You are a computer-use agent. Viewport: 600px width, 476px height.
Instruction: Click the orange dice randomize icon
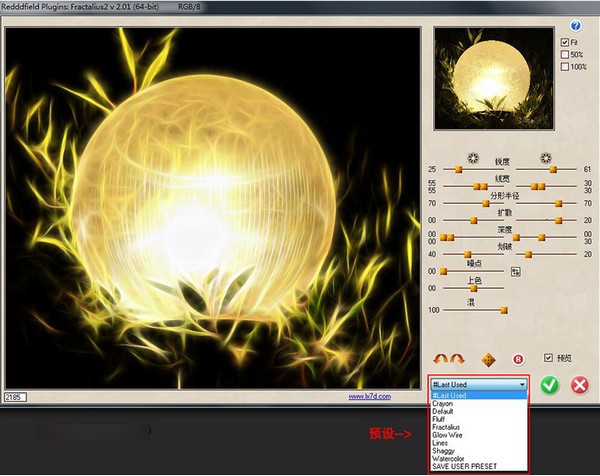coord(489,359)
